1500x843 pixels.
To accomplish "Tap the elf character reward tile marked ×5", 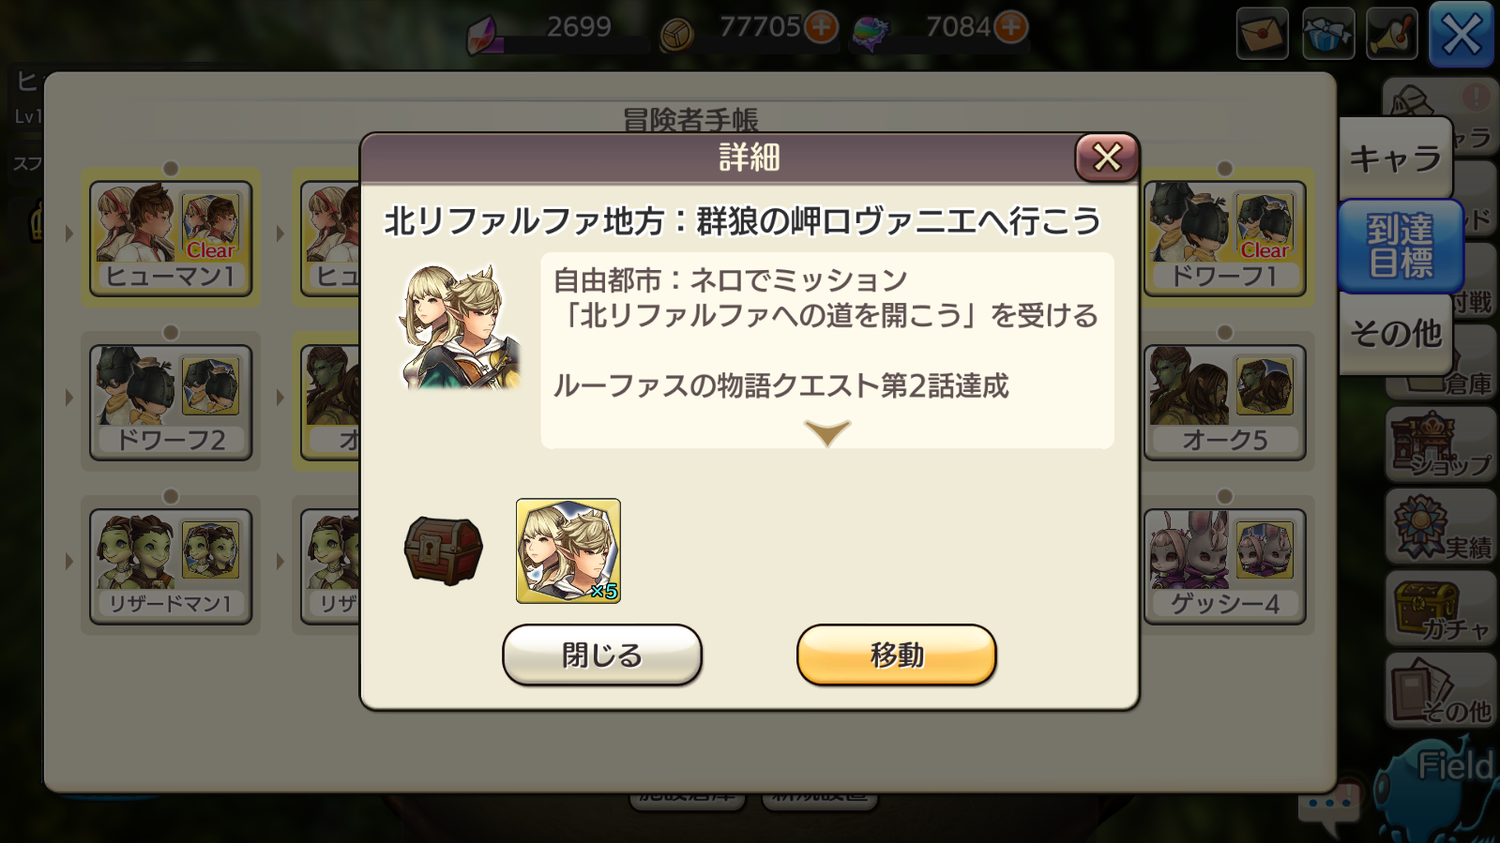I will click(x=568, y=551).
